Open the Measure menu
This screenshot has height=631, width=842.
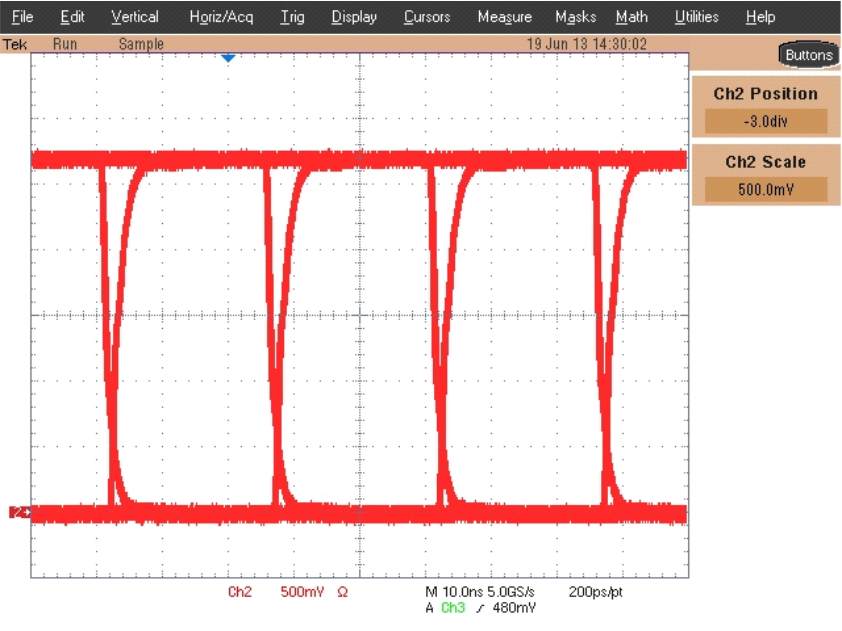(x=504, y=16)
